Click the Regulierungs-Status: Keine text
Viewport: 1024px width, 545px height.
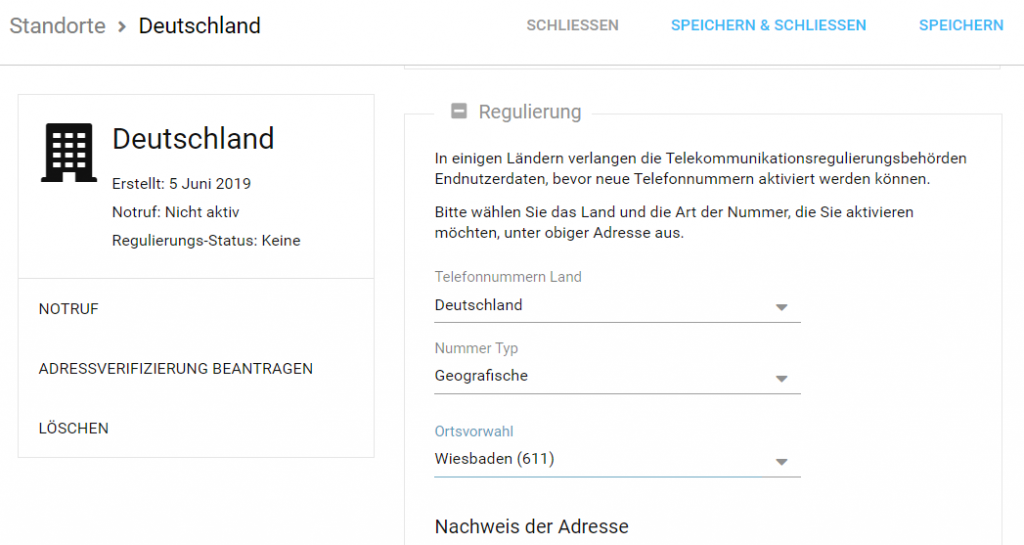click(x=206, y=240)
